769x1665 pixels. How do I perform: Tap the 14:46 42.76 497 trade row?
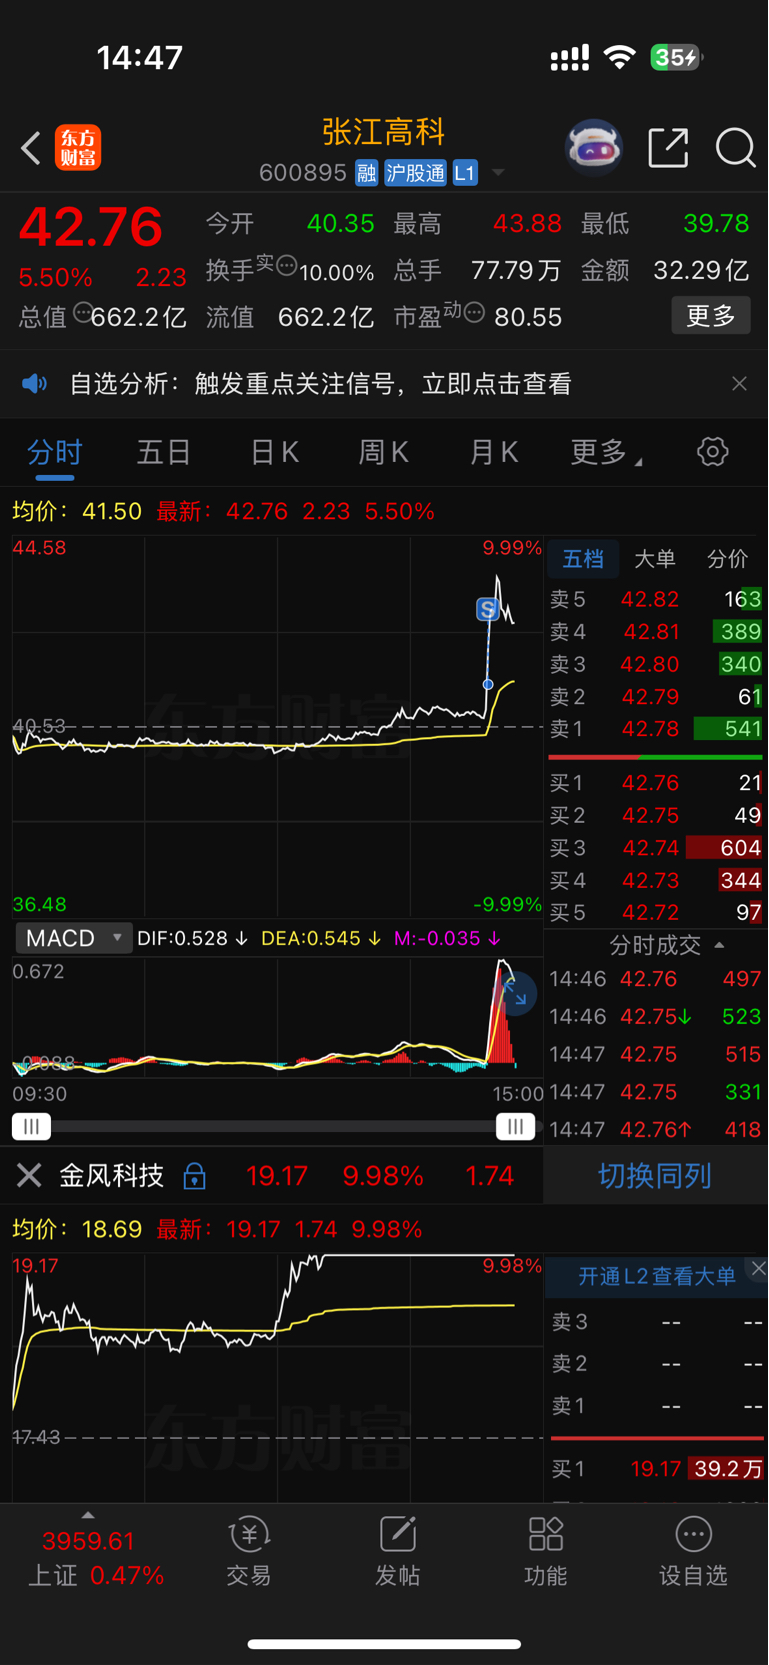tap(655, 979)
